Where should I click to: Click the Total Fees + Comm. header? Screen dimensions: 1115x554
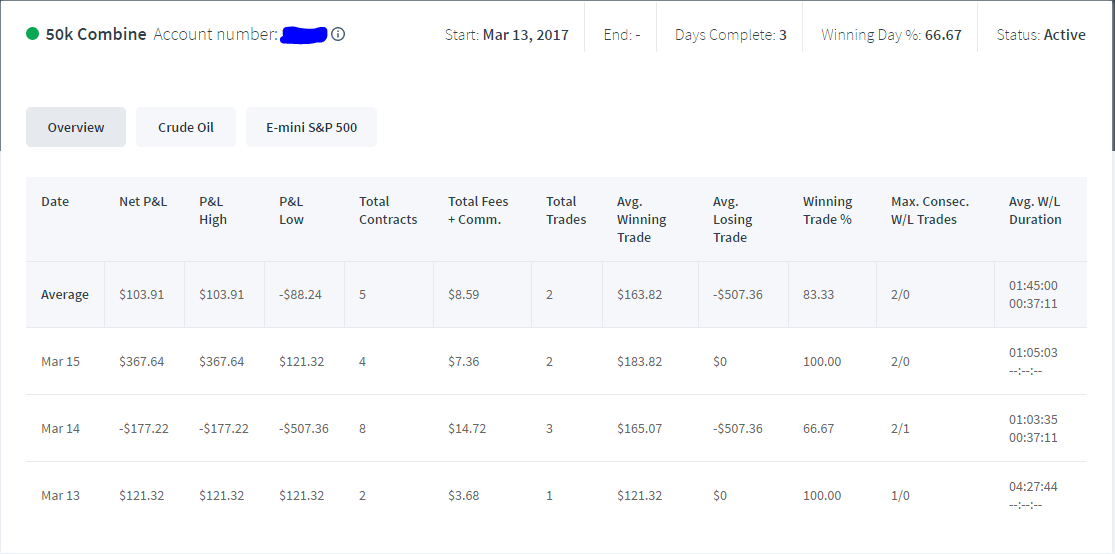coord(478,211)
